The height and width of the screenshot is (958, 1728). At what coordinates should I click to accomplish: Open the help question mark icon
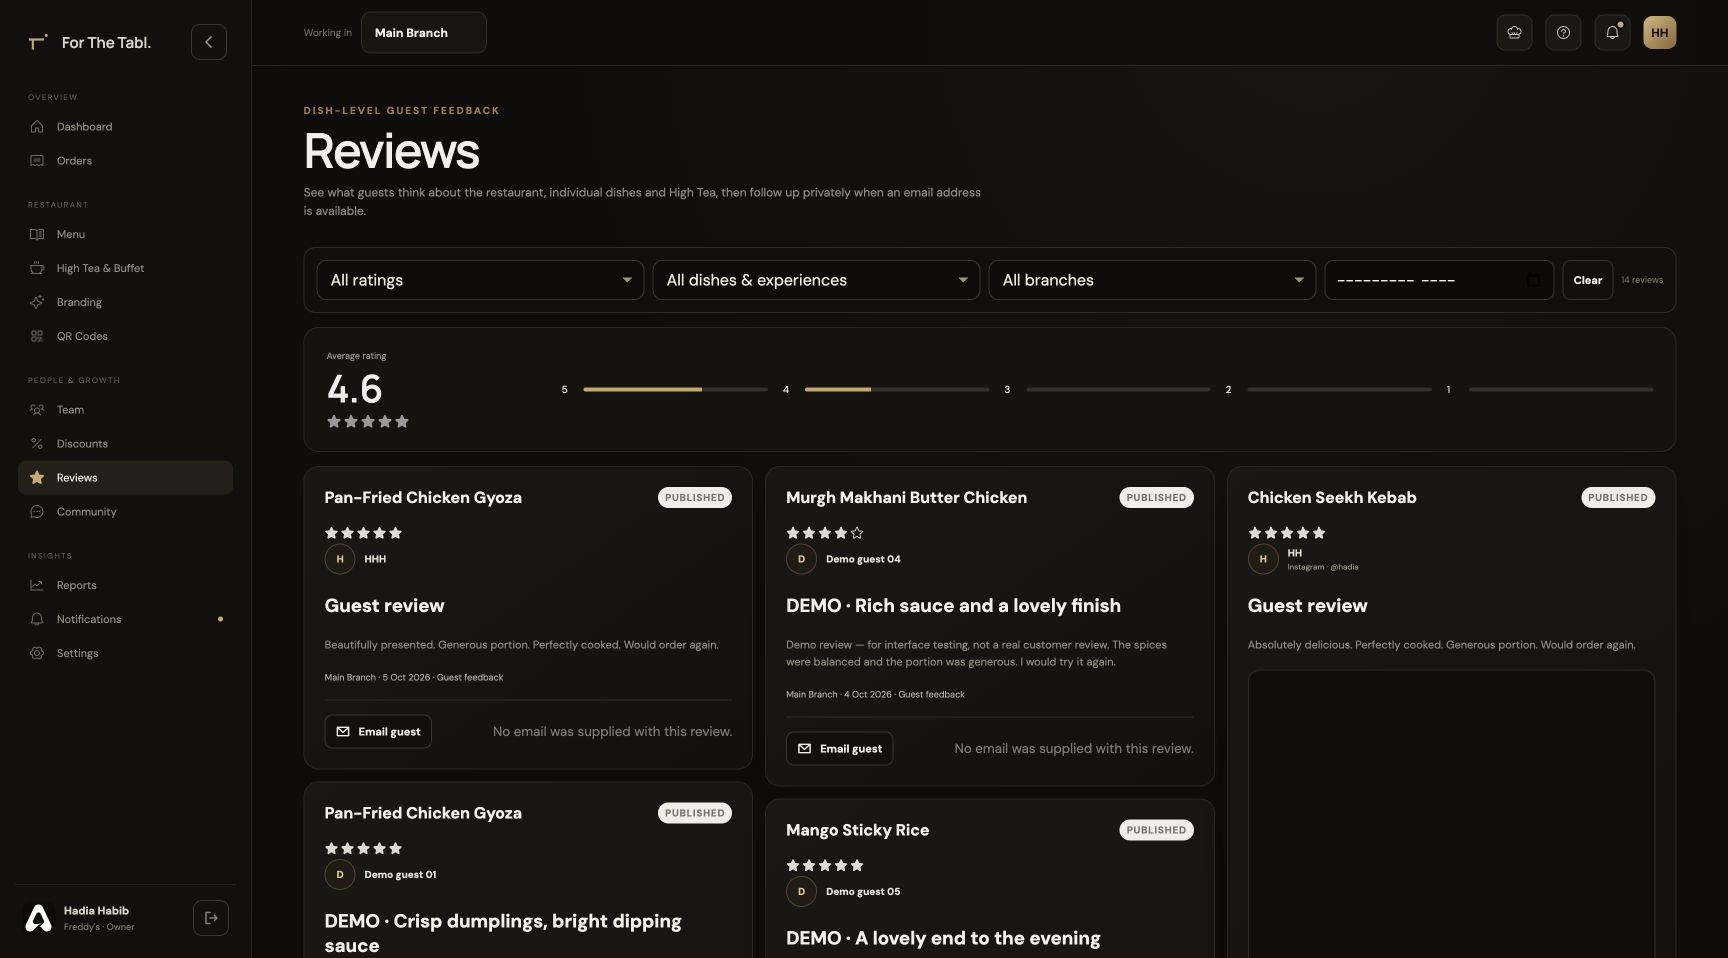[1563, 33]
